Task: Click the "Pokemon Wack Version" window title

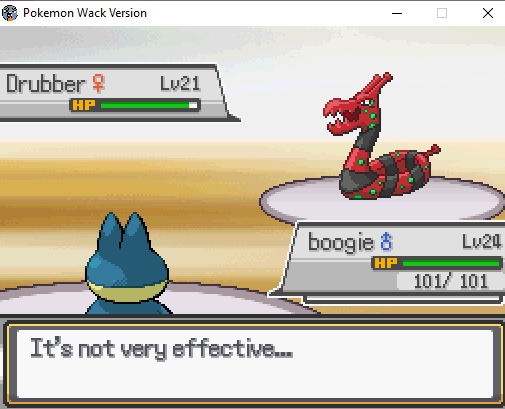Action: pos(85,13)
